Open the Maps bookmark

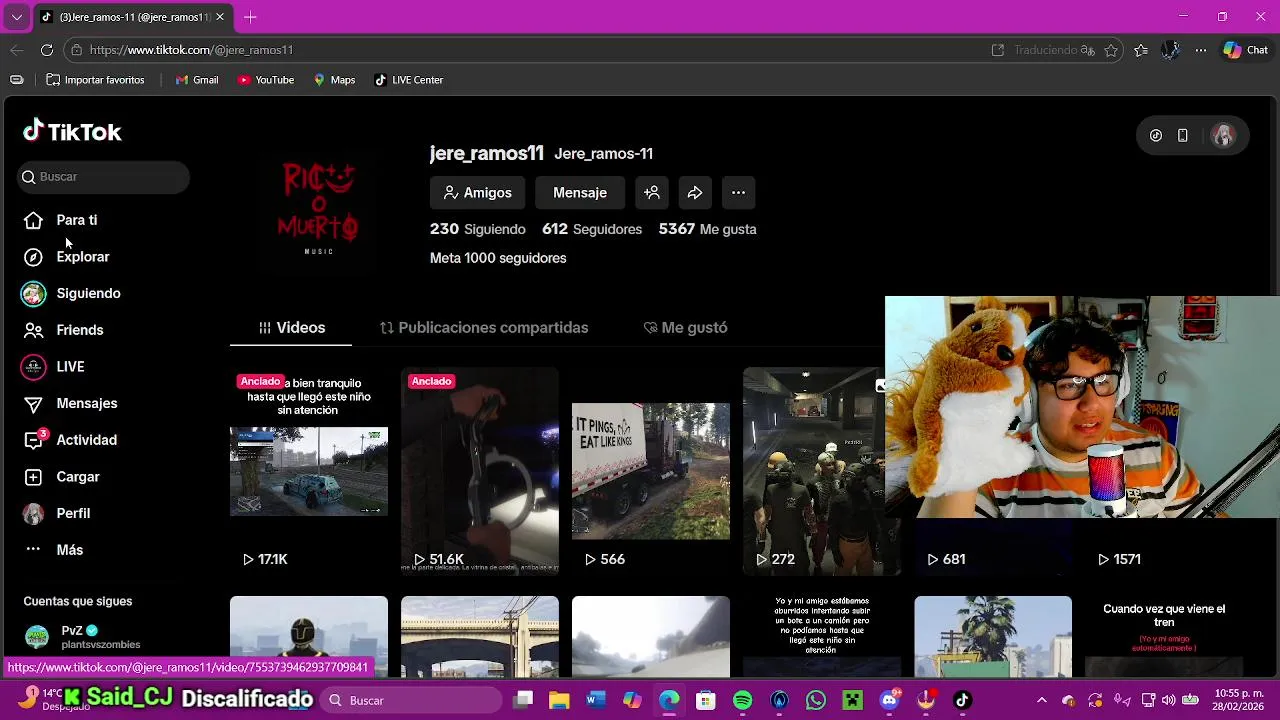click(x=334, y=80)
